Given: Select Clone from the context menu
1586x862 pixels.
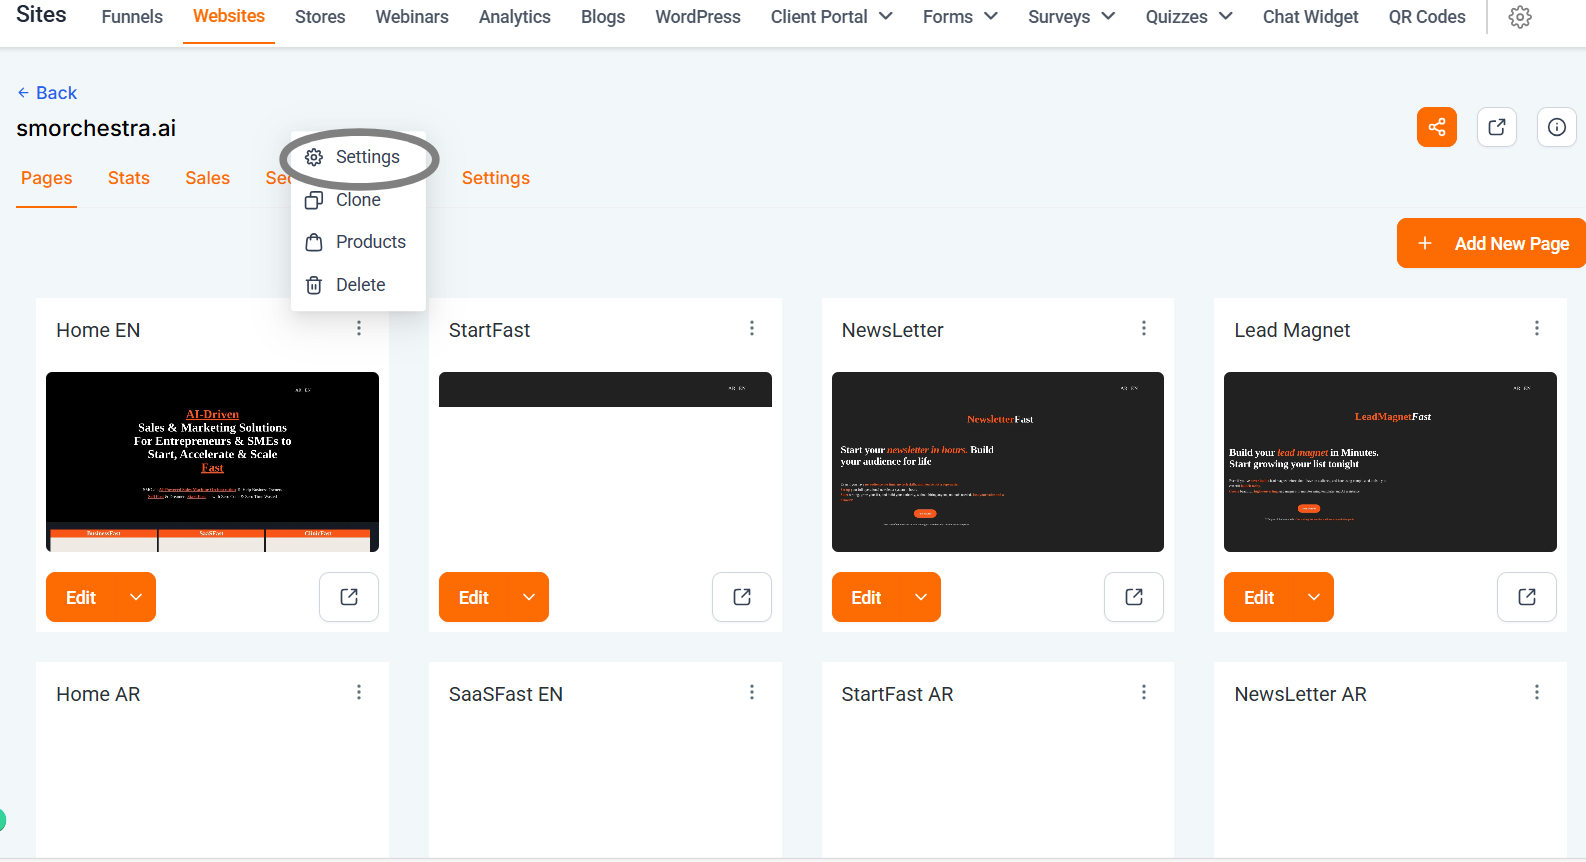Looking at the screenshot, I should 357,200.
